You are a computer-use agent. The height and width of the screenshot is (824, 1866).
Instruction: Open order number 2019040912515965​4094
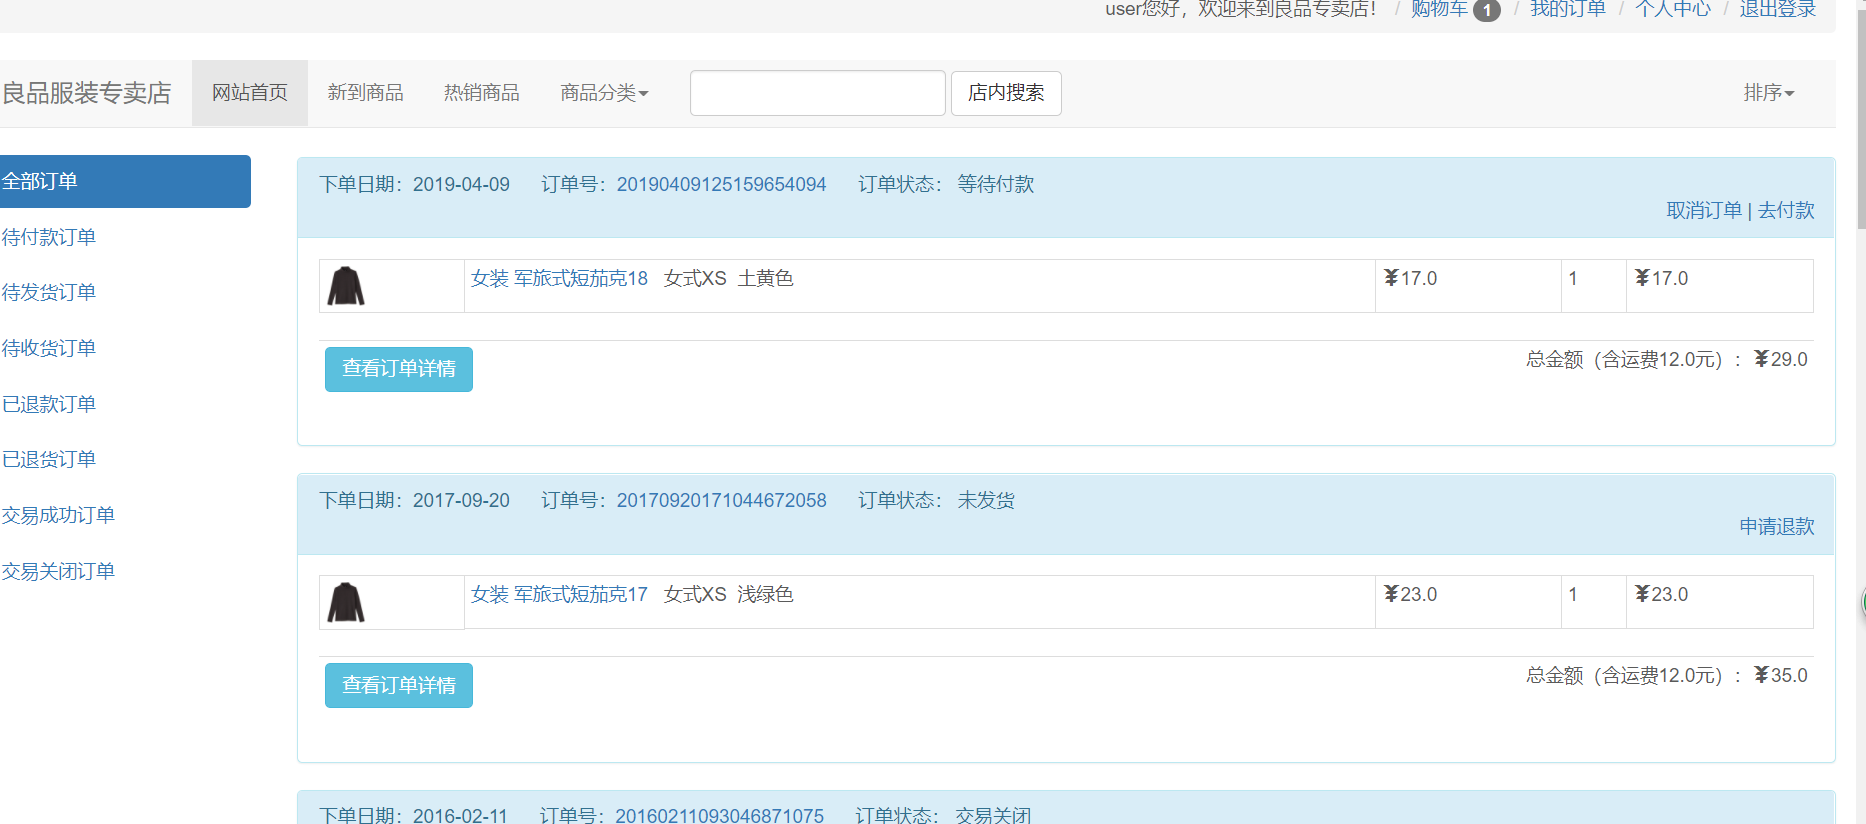tap(721, 184)
